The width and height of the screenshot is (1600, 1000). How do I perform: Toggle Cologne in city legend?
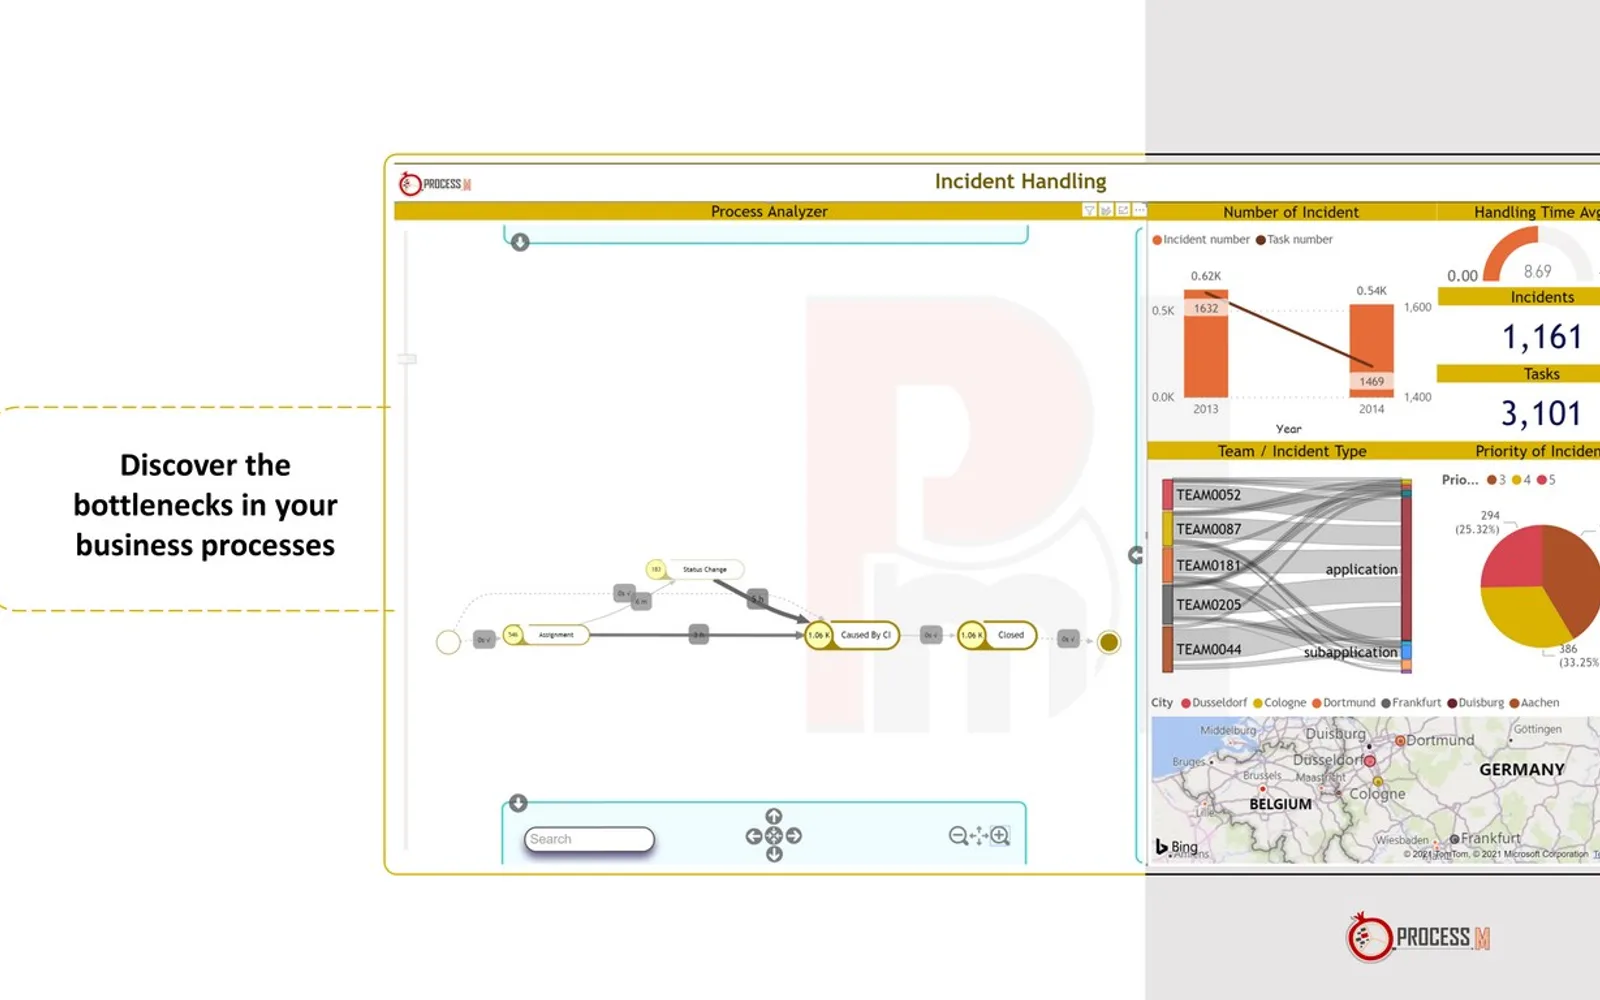pyautogui.click(x=1279, y=703)
